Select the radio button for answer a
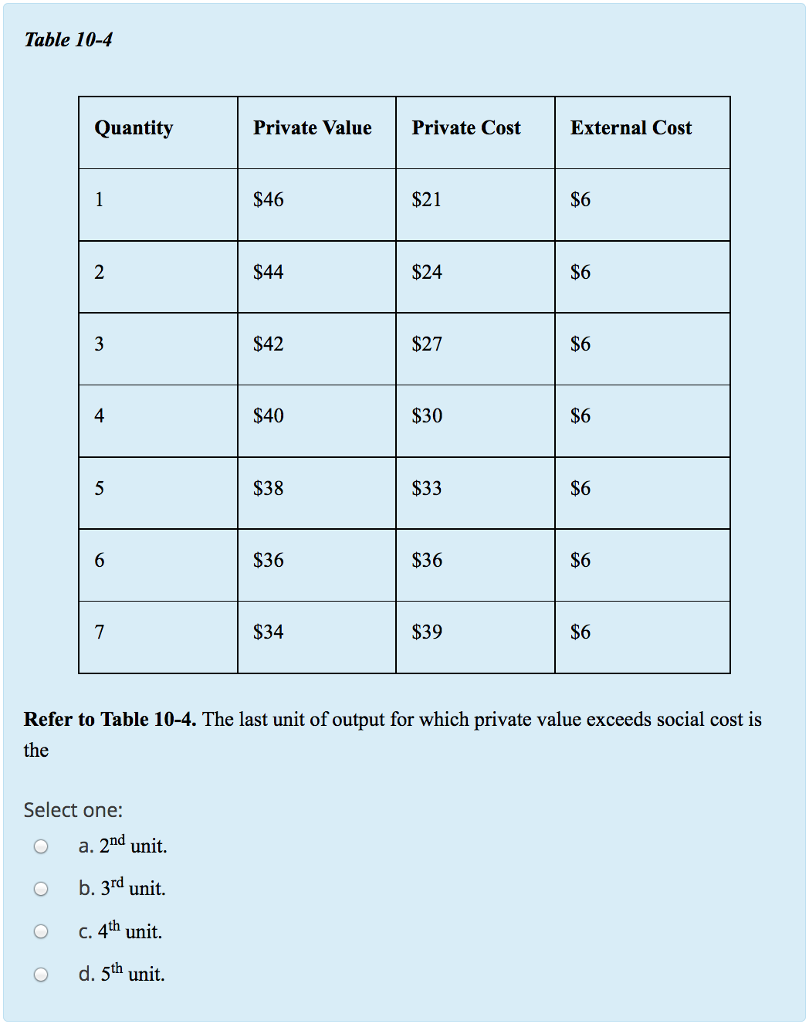The image size is (809, 1024). tap(40, 846)
